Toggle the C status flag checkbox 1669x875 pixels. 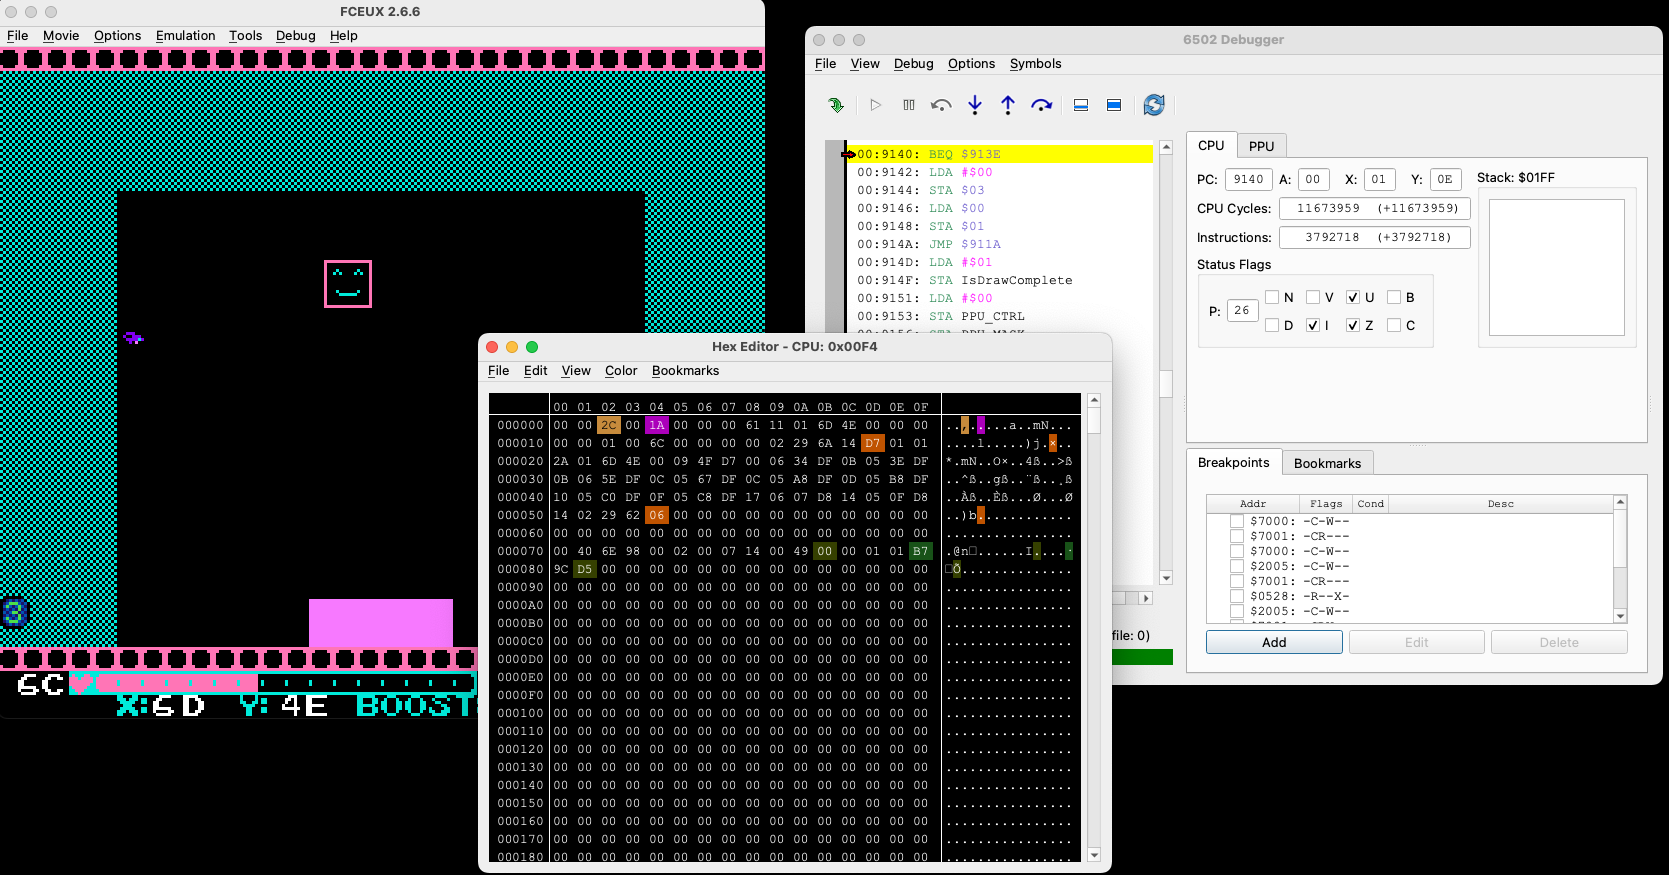pos(1394,325)
